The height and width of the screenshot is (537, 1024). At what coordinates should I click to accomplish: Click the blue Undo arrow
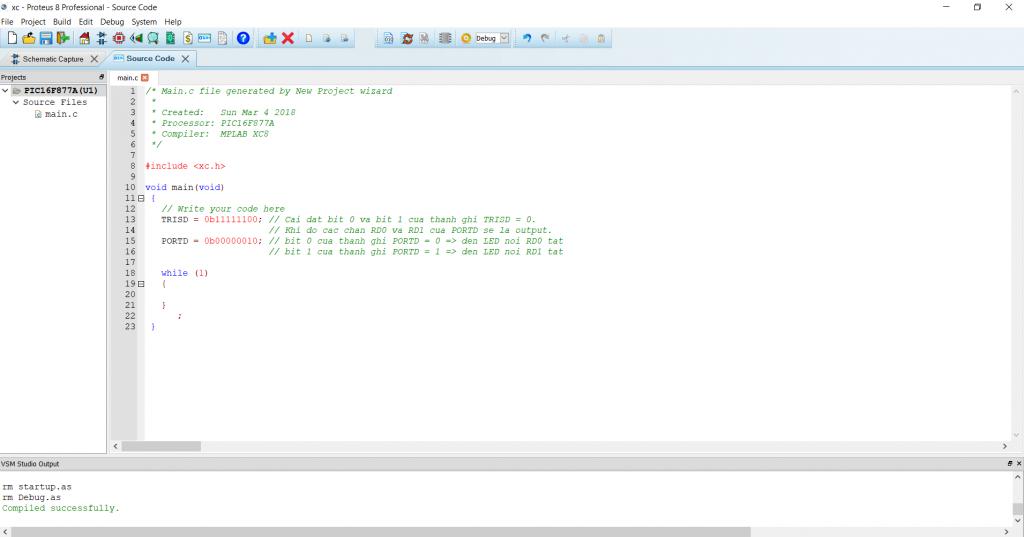point(526,39)
